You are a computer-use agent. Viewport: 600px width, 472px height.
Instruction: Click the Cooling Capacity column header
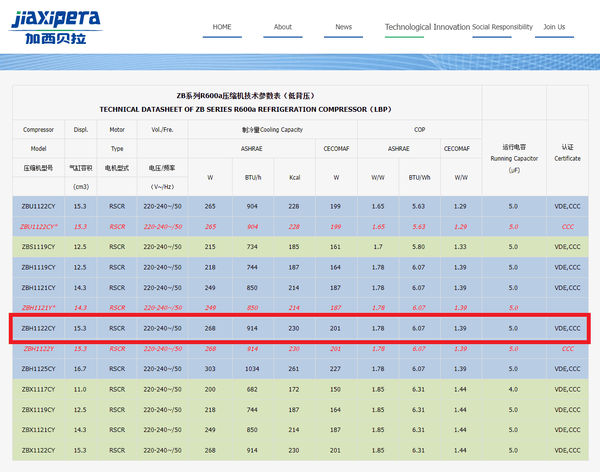point(271,129)
